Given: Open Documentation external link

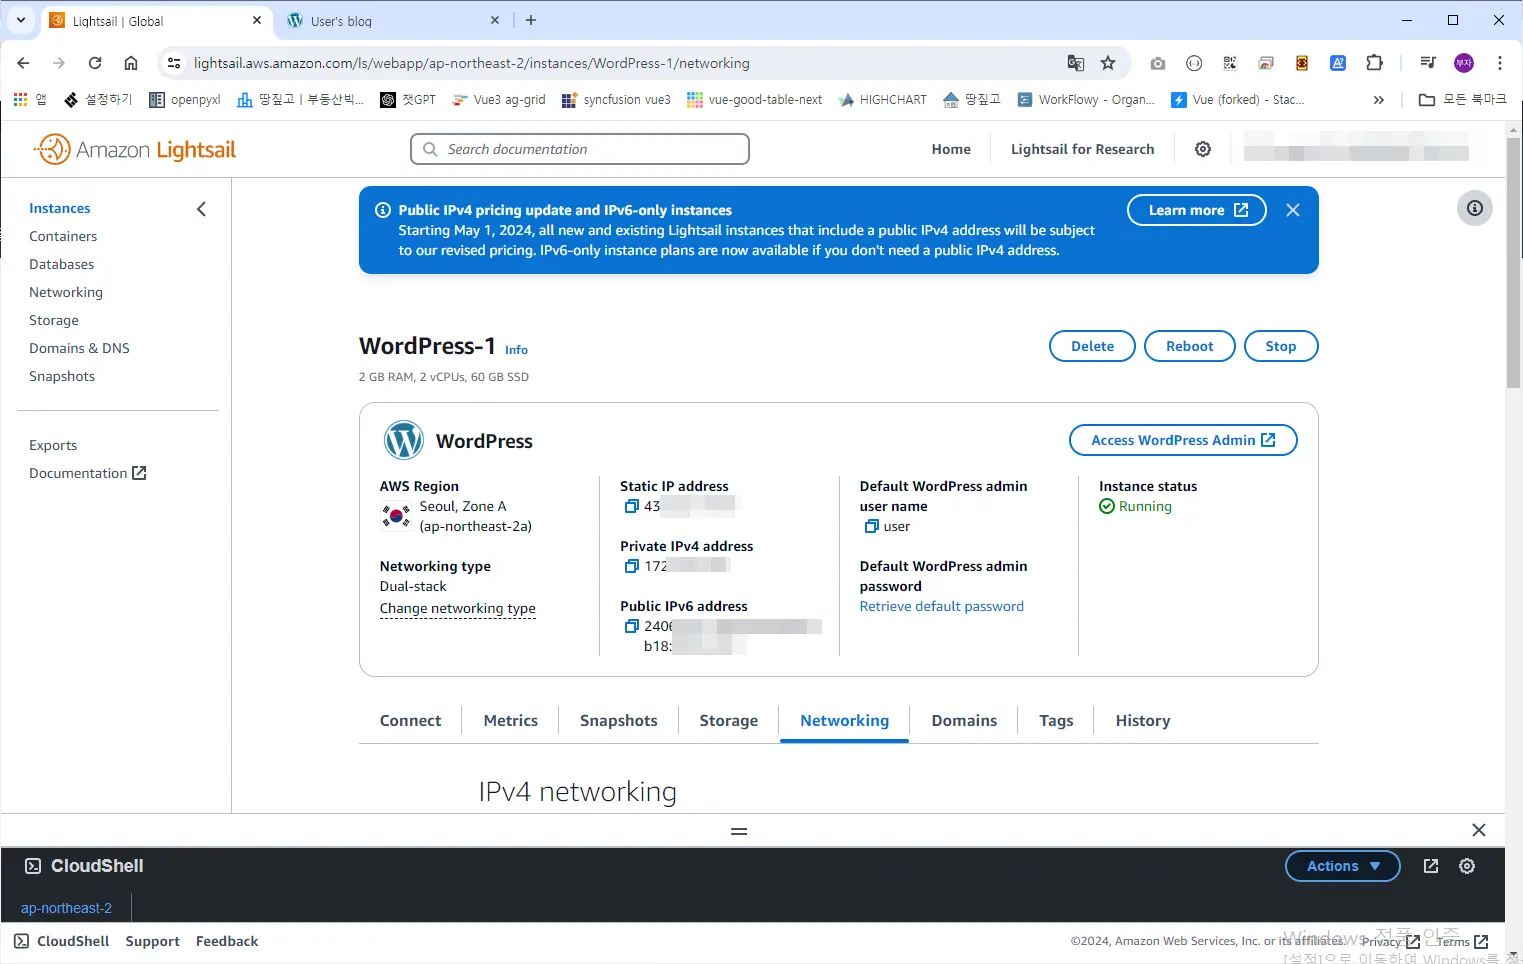Looking at the screenshot, I should (x=88, y=473).
